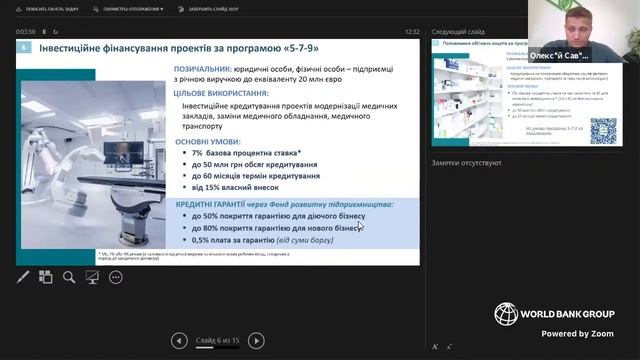
Task: Open the see all slides grid
Action: [x=46, y=277]
